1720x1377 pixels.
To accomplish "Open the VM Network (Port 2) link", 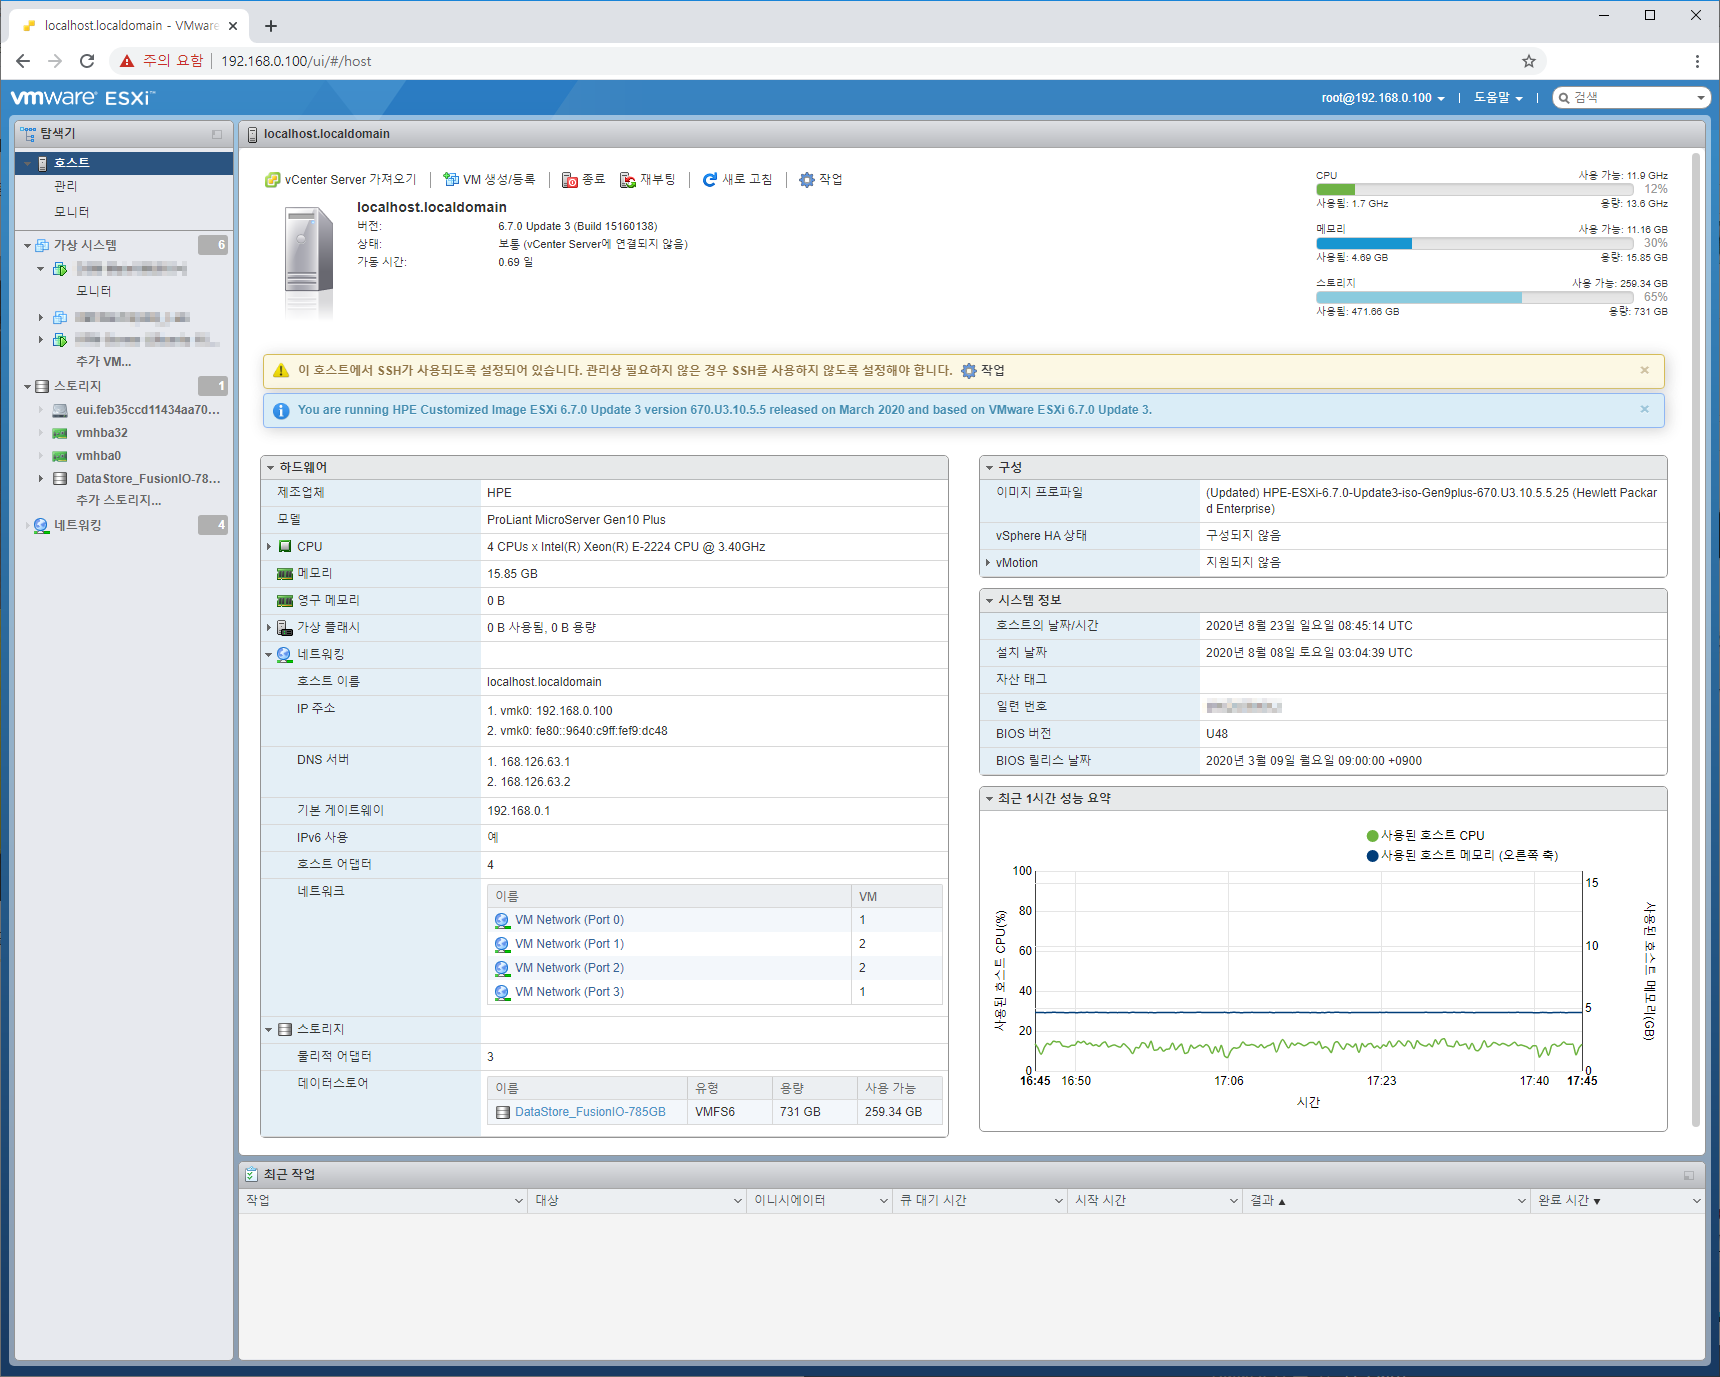I will tap(569, 968).
